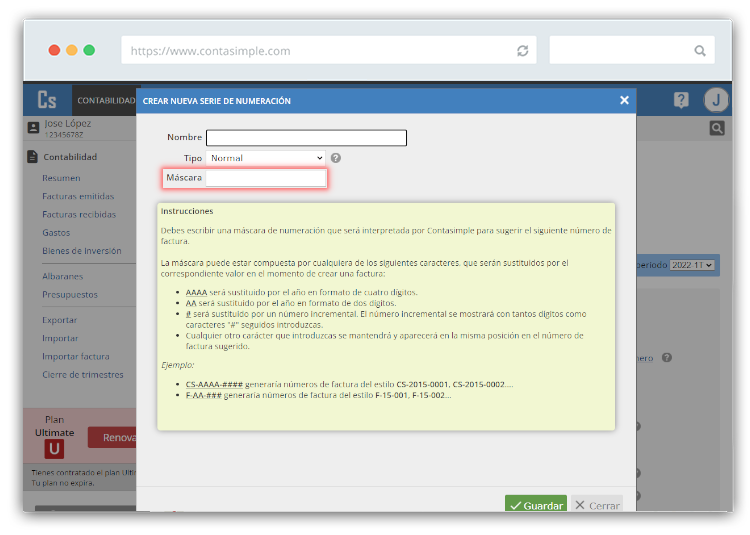Open the period dropdown showing 2022 1T

pos(692,265)
